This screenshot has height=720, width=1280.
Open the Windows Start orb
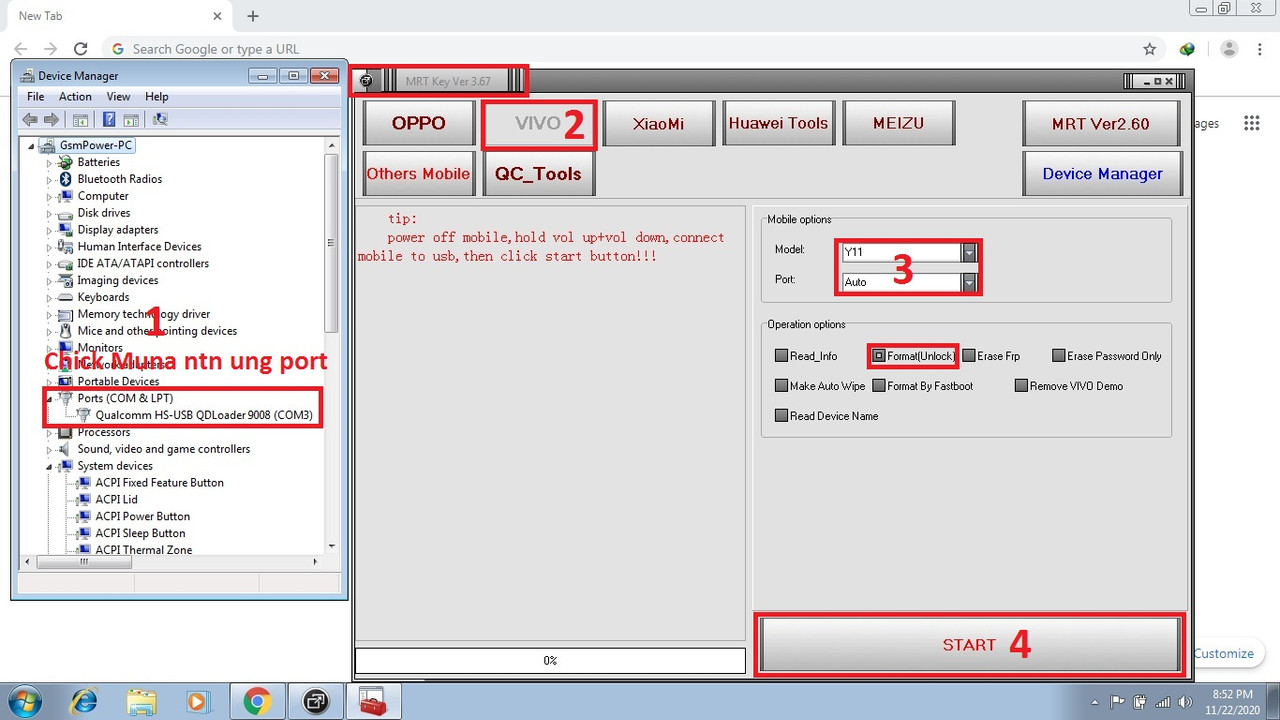pyautogui.click(x=25, y=702)
